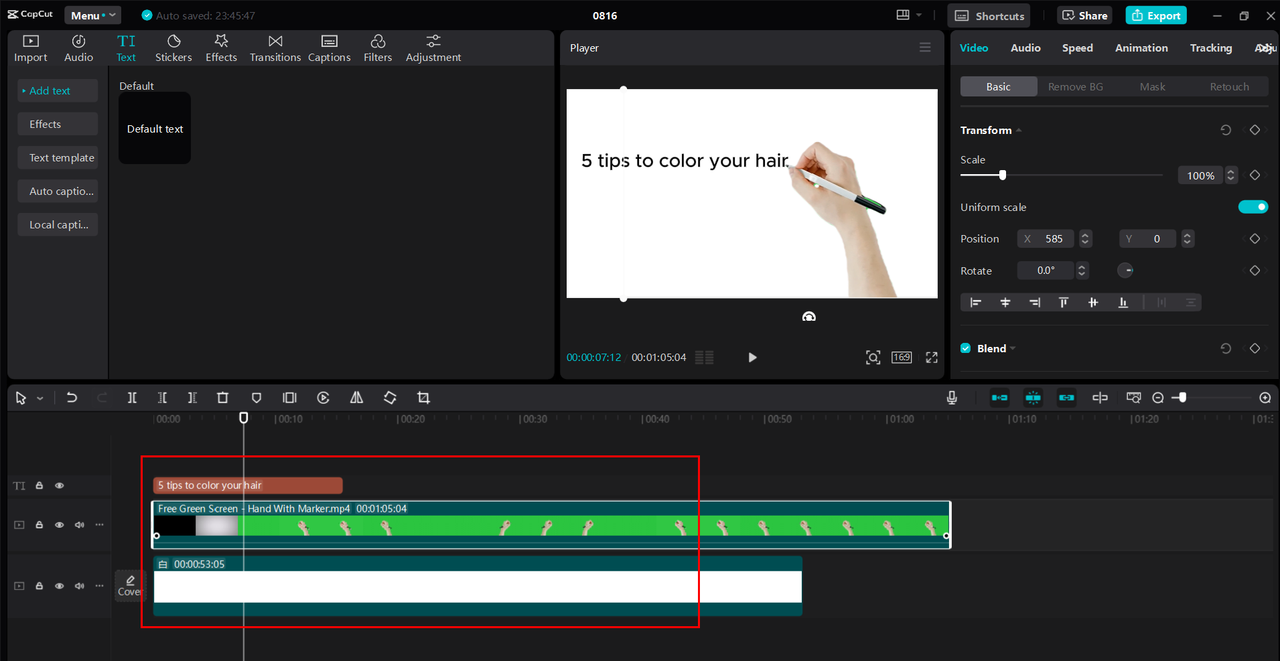Click the align left icon in Transform

976,302
